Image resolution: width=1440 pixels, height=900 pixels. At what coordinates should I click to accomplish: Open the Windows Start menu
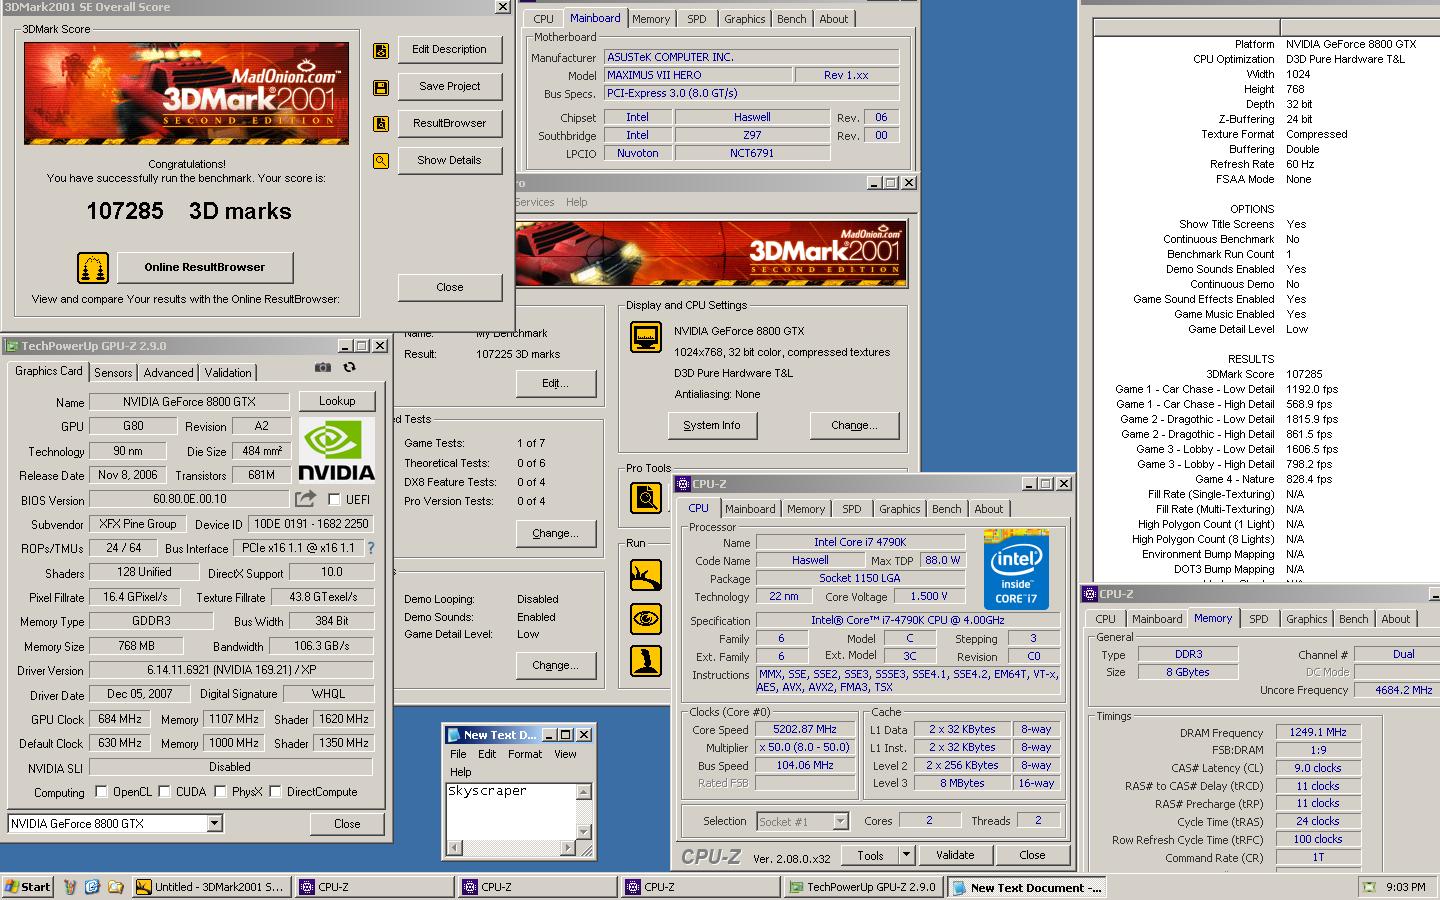[x=28, y=887]
